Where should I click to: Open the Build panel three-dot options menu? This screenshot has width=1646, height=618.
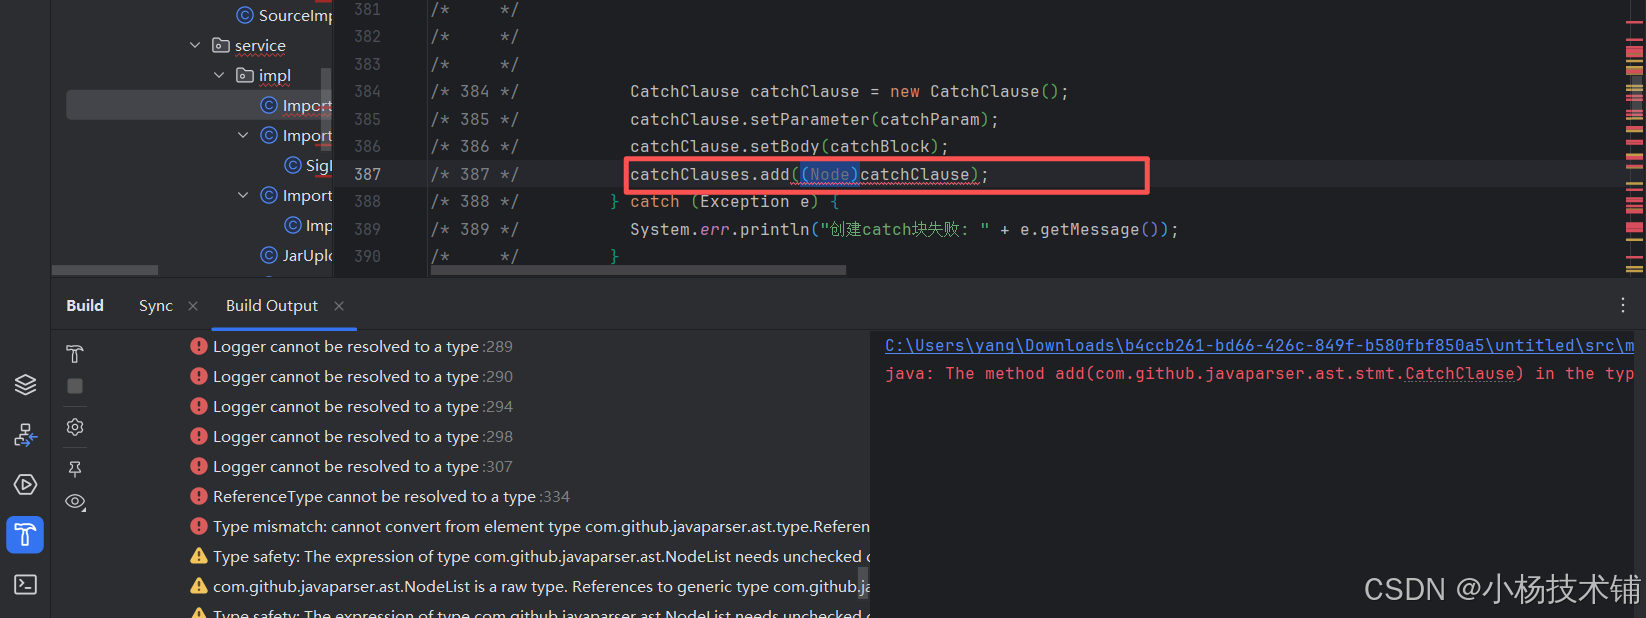1622,305
